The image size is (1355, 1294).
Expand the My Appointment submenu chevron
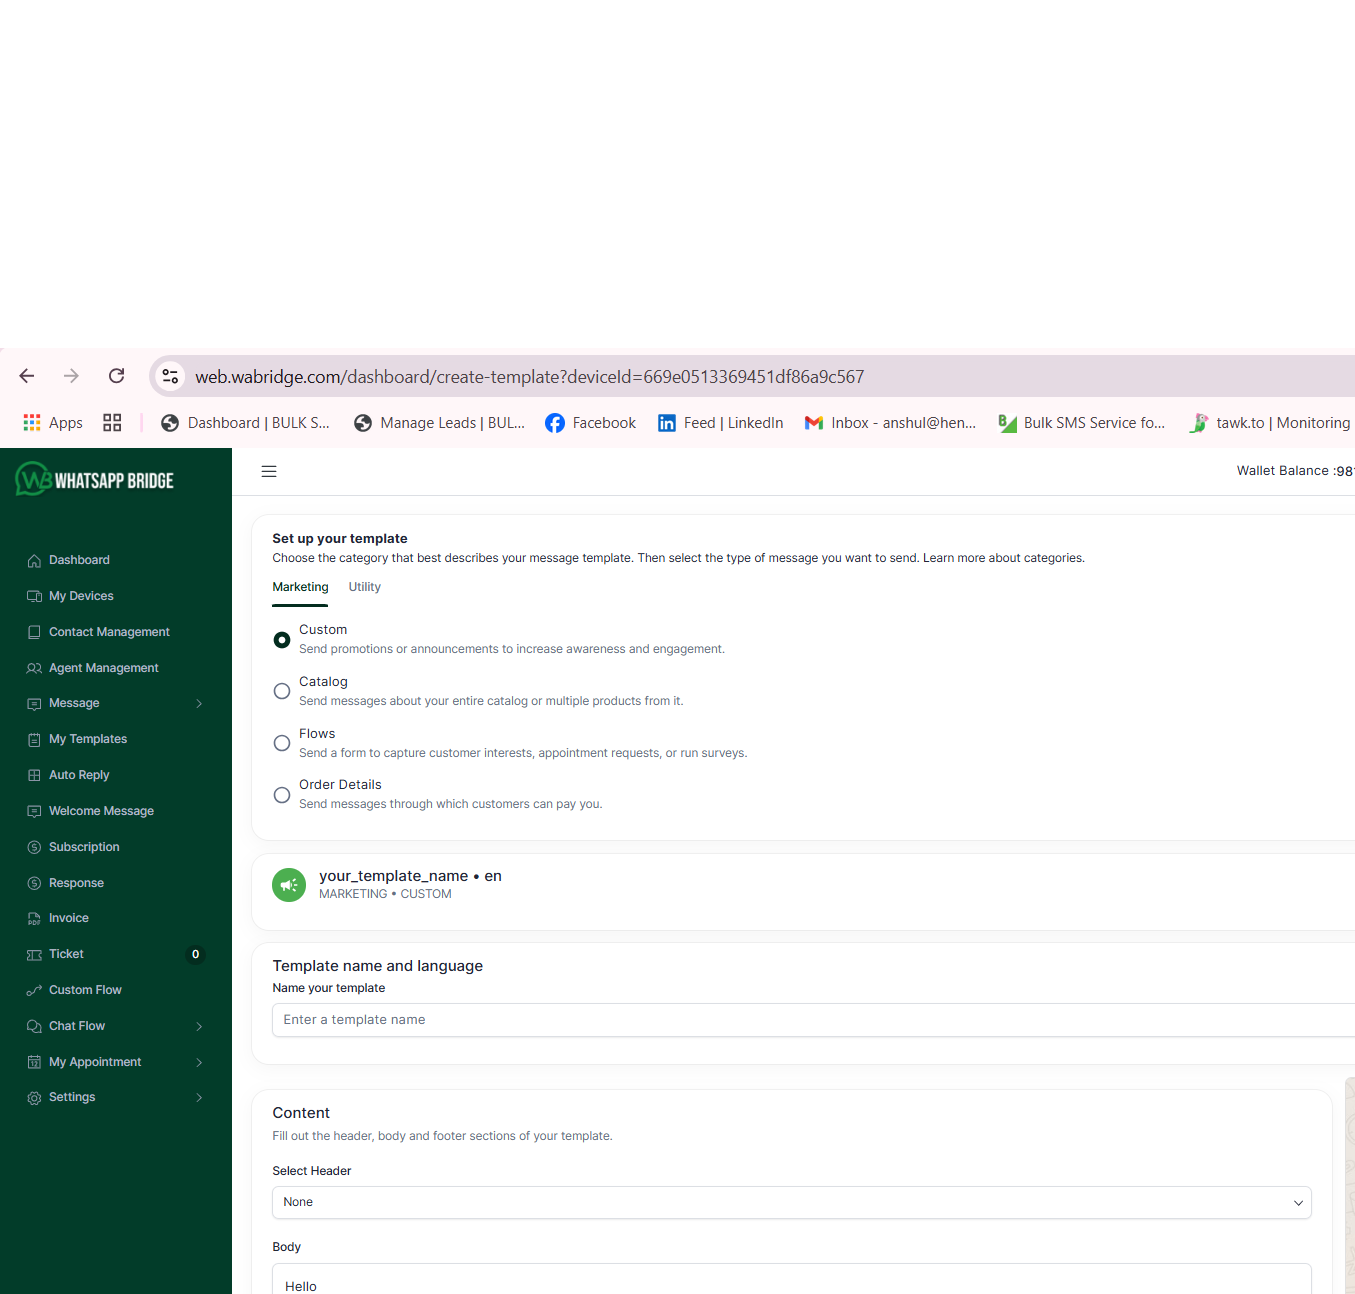(x=199, y=1062)
